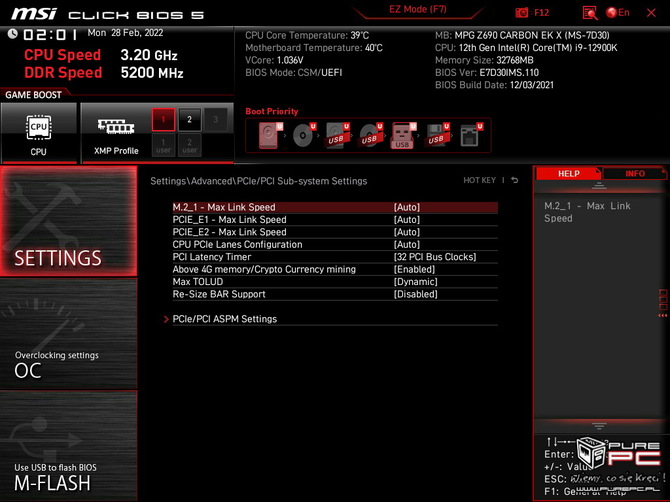Select the hard disk boot priority icon
This screenshot has height=502, width=670.
[x=269, y=135]
